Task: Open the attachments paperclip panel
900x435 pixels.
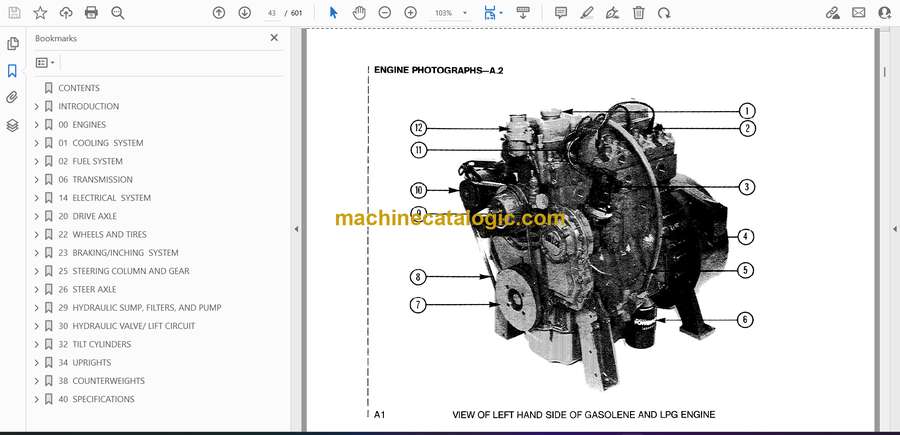Action: point(12,97)
